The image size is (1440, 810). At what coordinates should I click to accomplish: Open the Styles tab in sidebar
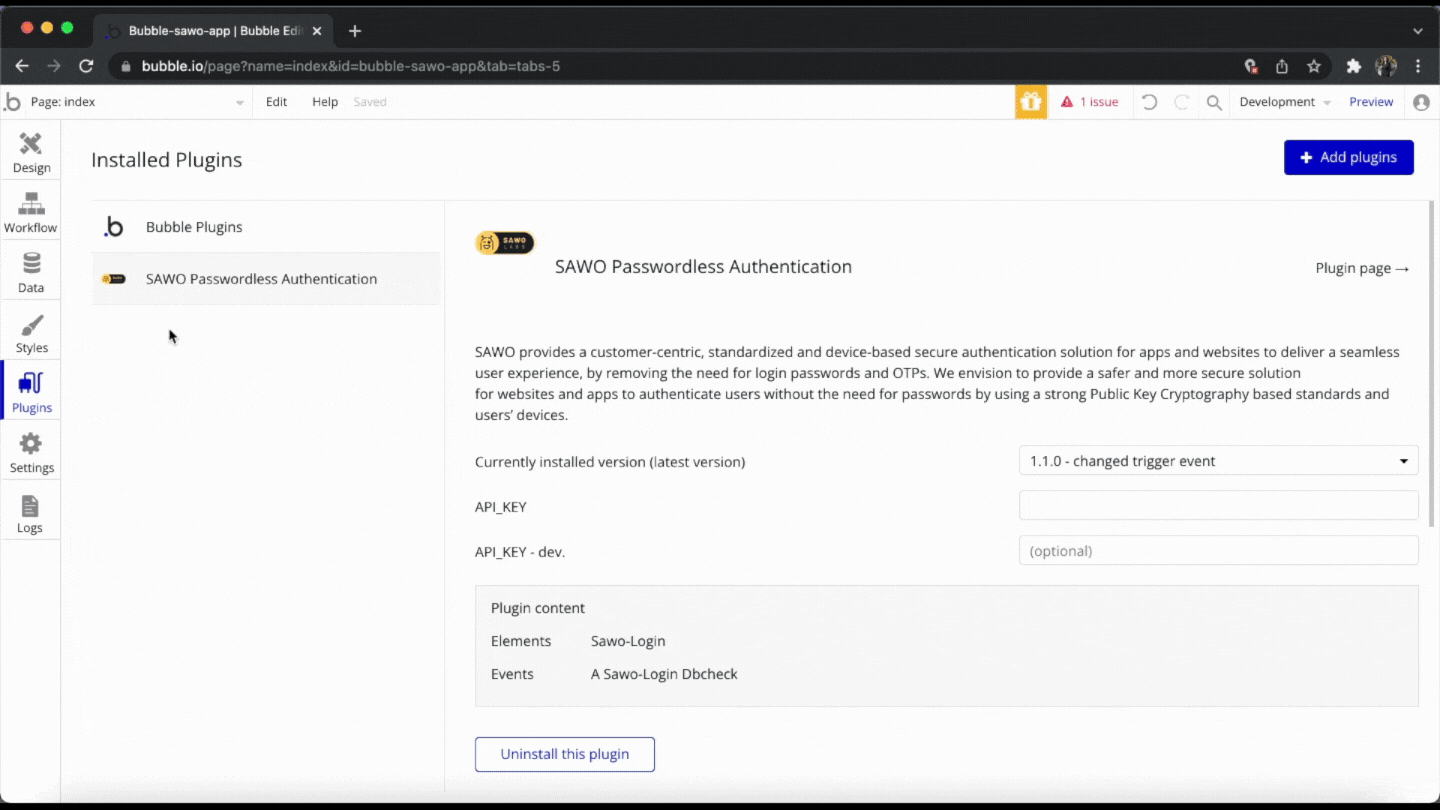31,333
